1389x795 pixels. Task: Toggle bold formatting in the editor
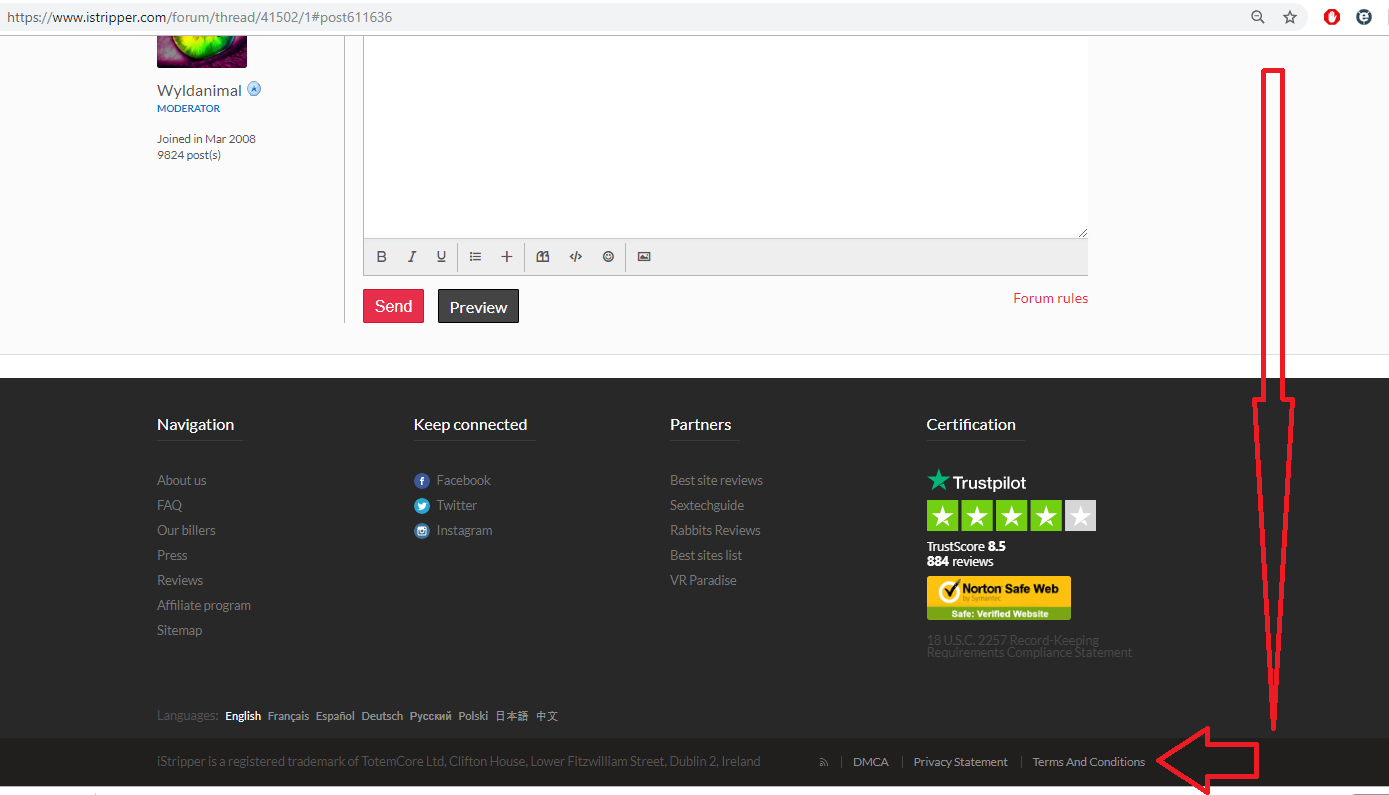click(x=381, y=257)
